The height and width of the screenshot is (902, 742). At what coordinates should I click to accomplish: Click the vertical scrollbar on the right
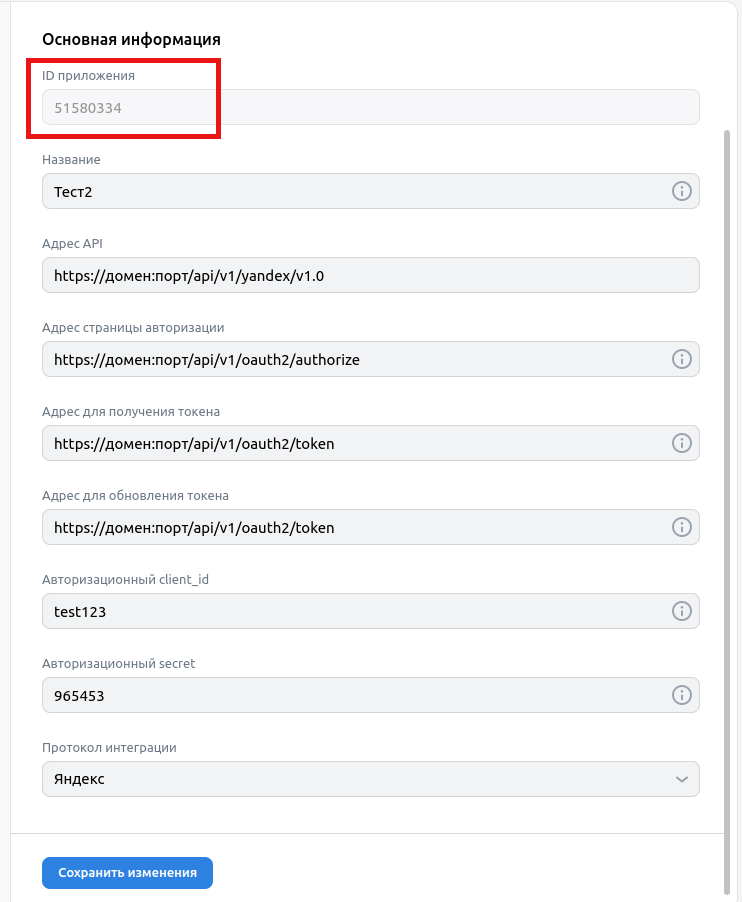(x=727, y=500)
